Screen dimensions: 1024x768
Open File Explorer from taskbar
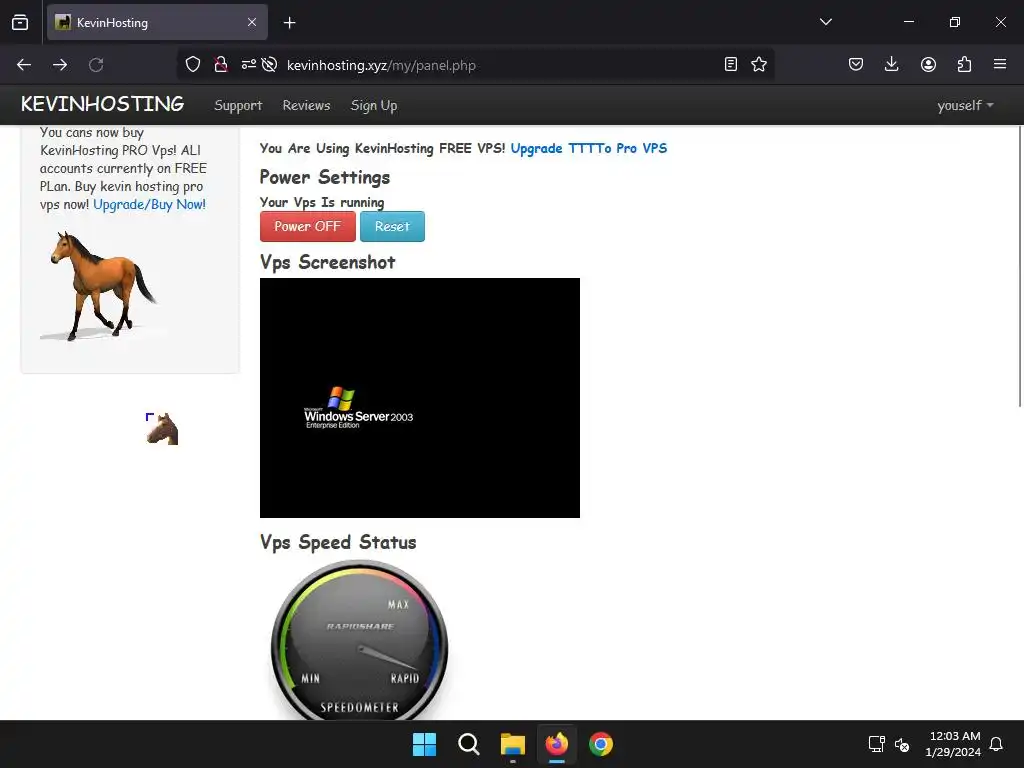point(513,744)
